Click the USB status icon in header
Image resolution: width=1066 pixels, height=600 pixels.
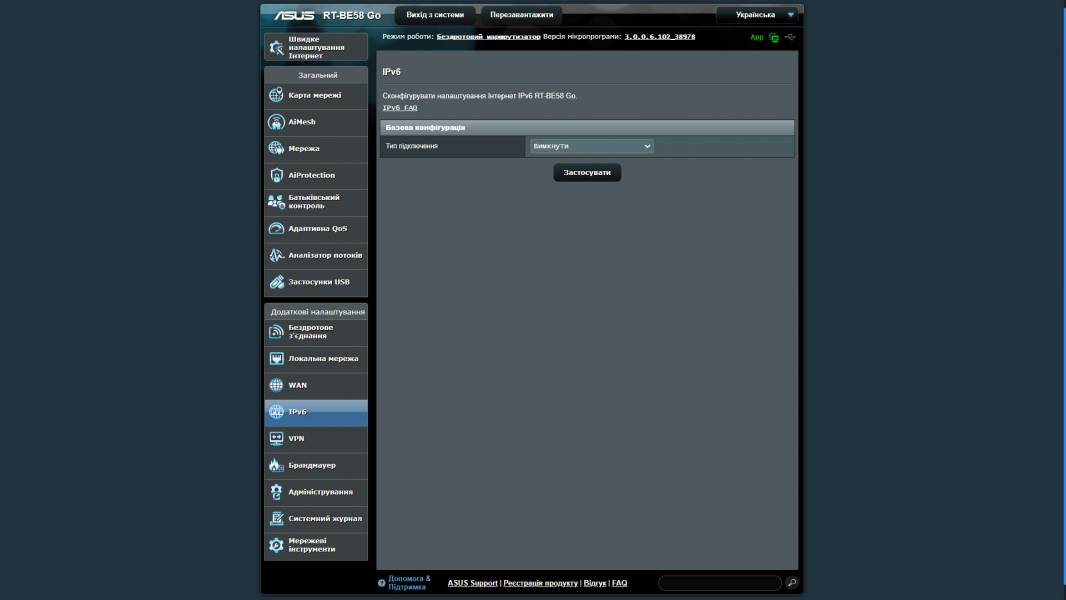click(791, 37)
